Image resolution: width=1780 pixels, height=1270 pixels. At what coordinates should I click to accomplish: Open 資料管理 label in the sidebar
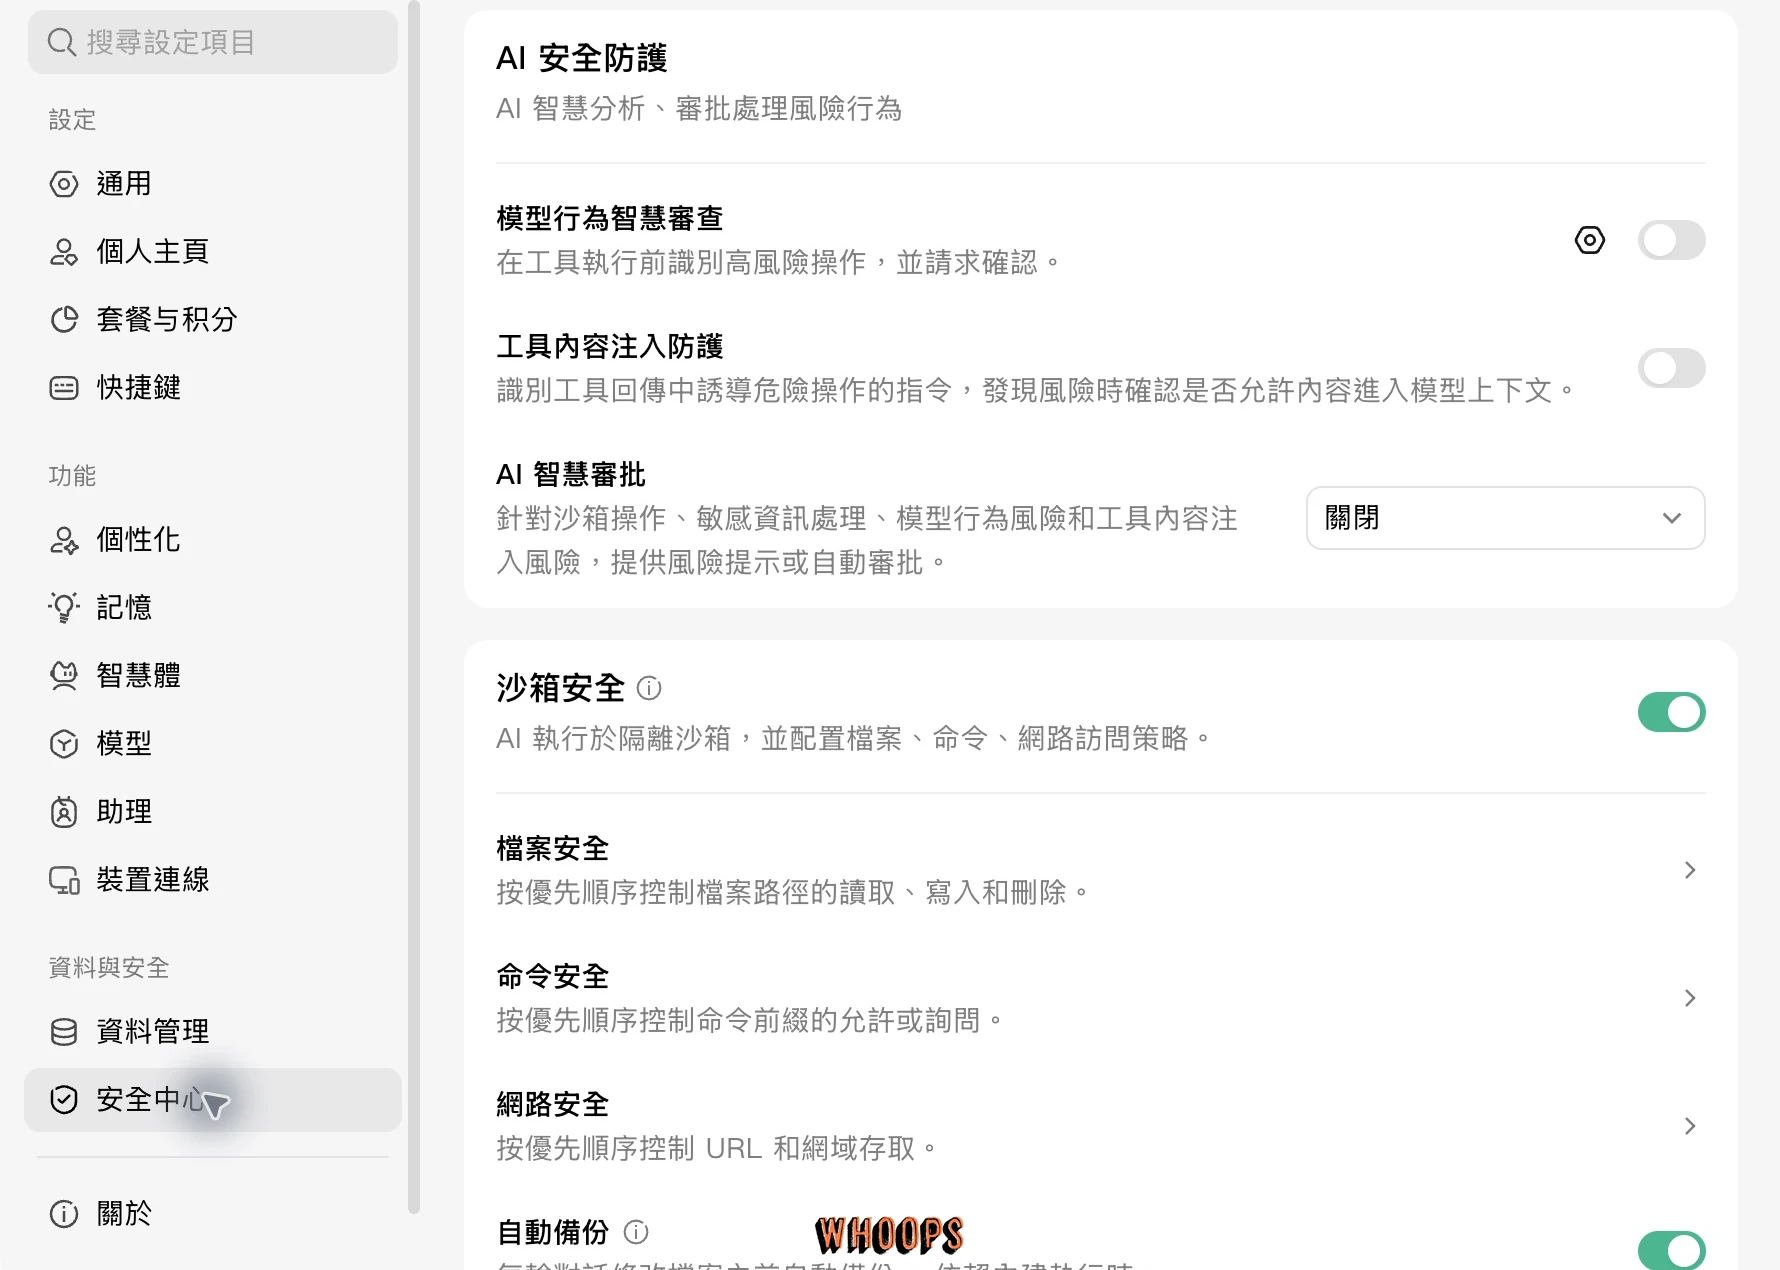click(x=152, y=1032)
